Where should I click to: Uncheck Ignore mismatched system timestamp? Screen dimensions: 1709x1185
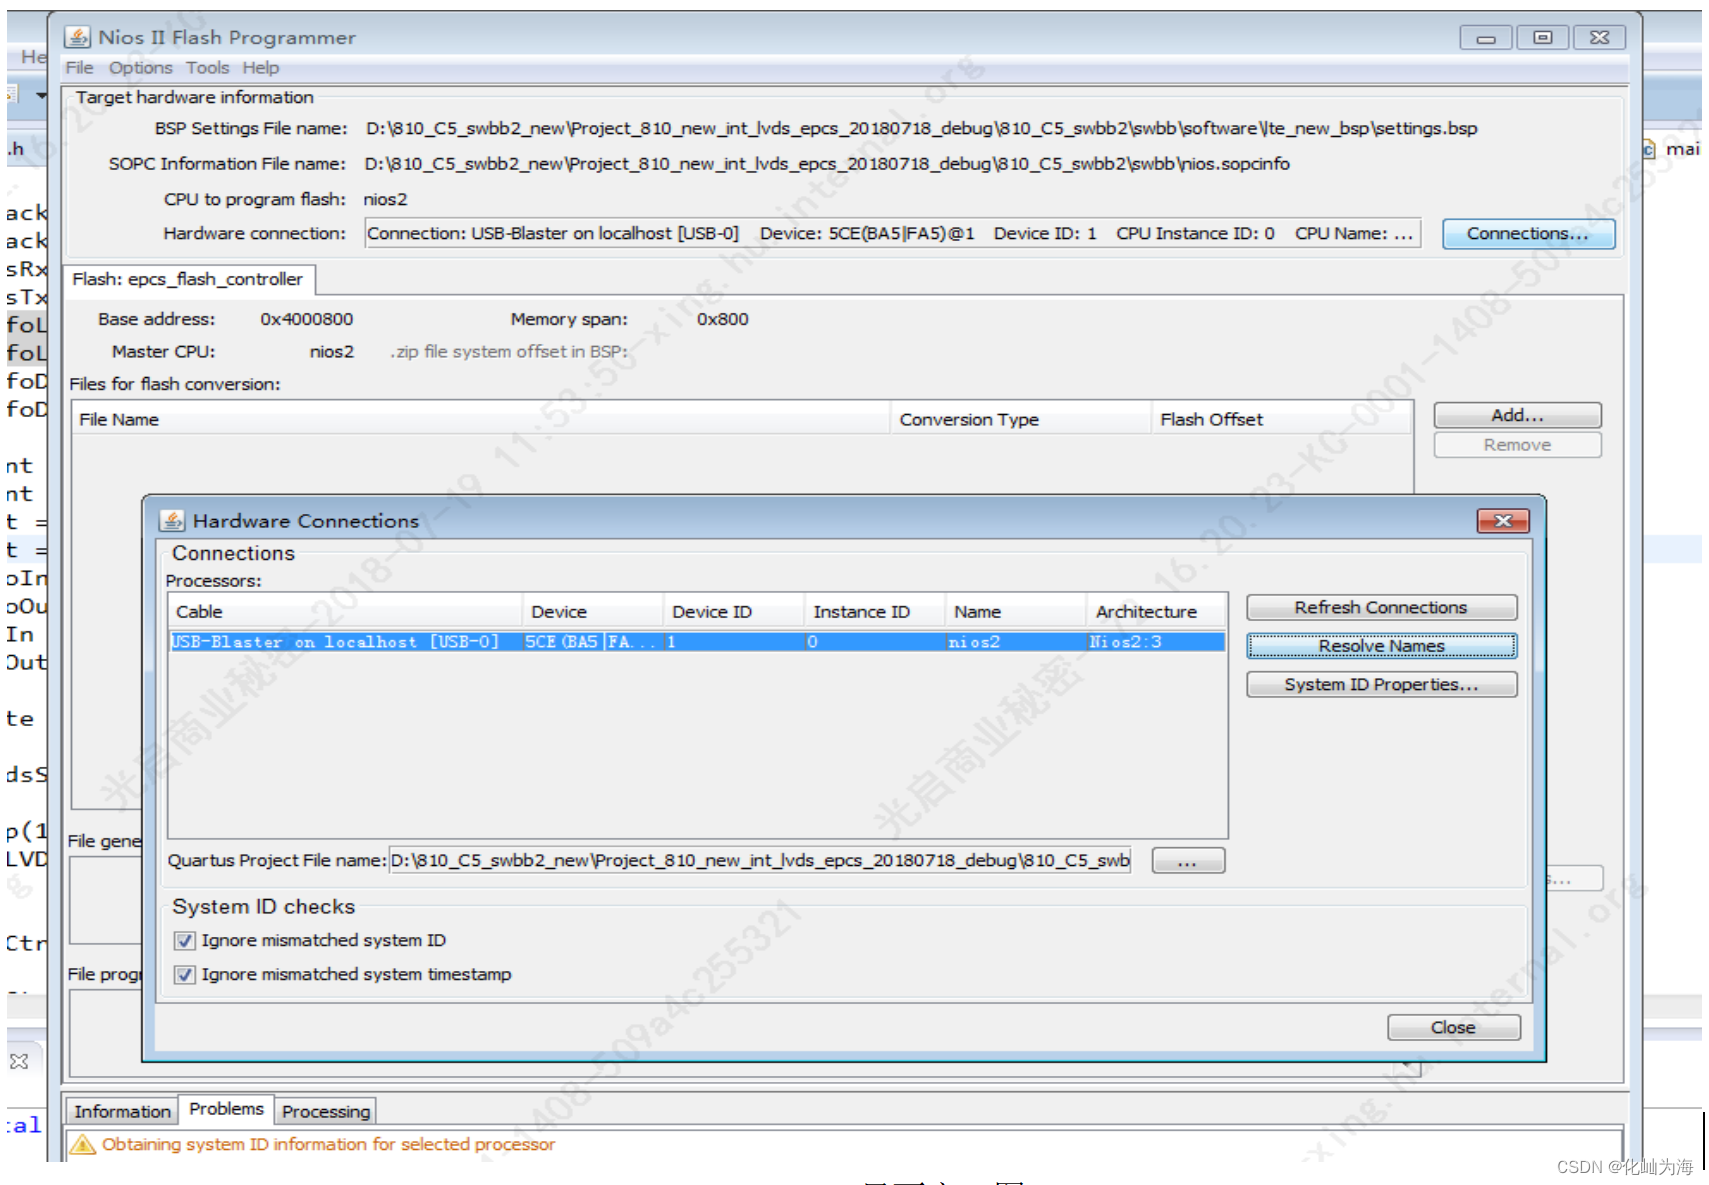click(184, 974)
